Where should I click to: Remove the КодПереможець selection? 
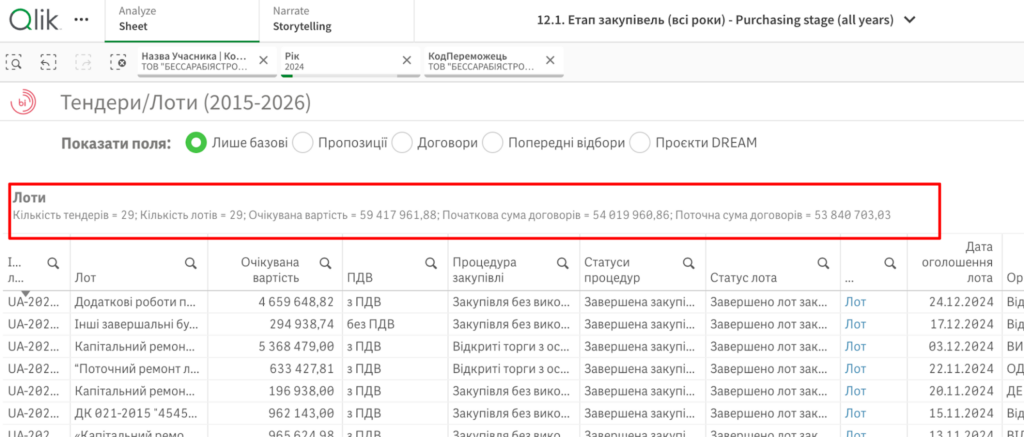pos(552,61)
